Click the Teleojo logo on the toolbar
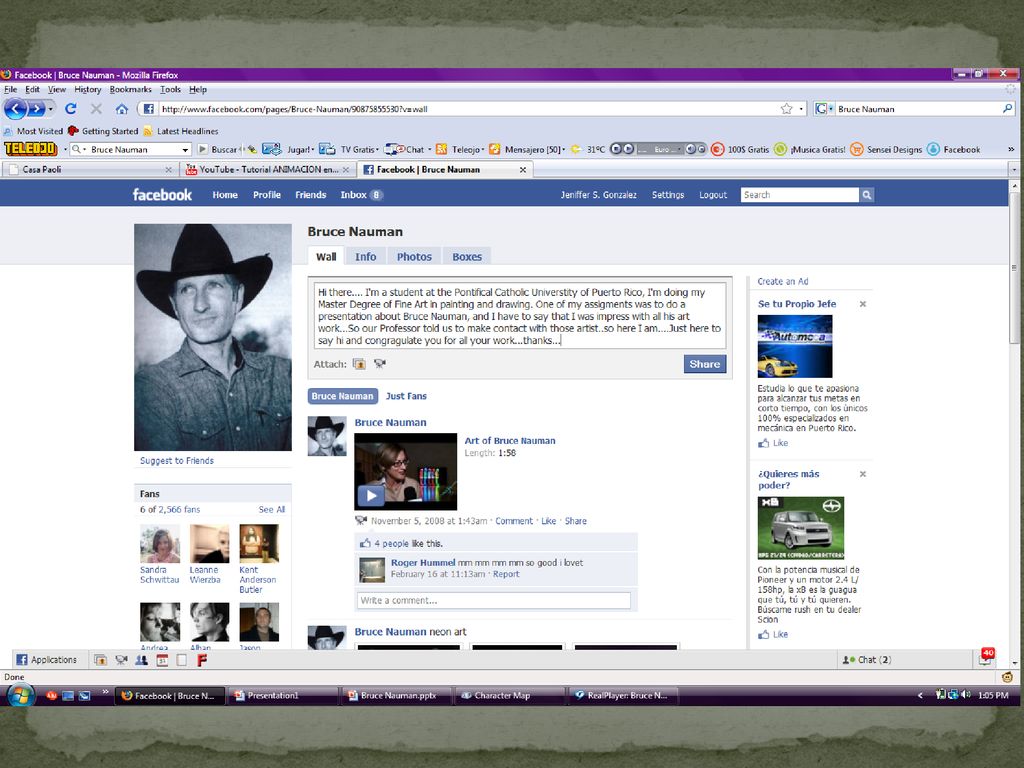1024x768 pixels. [x=31, y=149]
